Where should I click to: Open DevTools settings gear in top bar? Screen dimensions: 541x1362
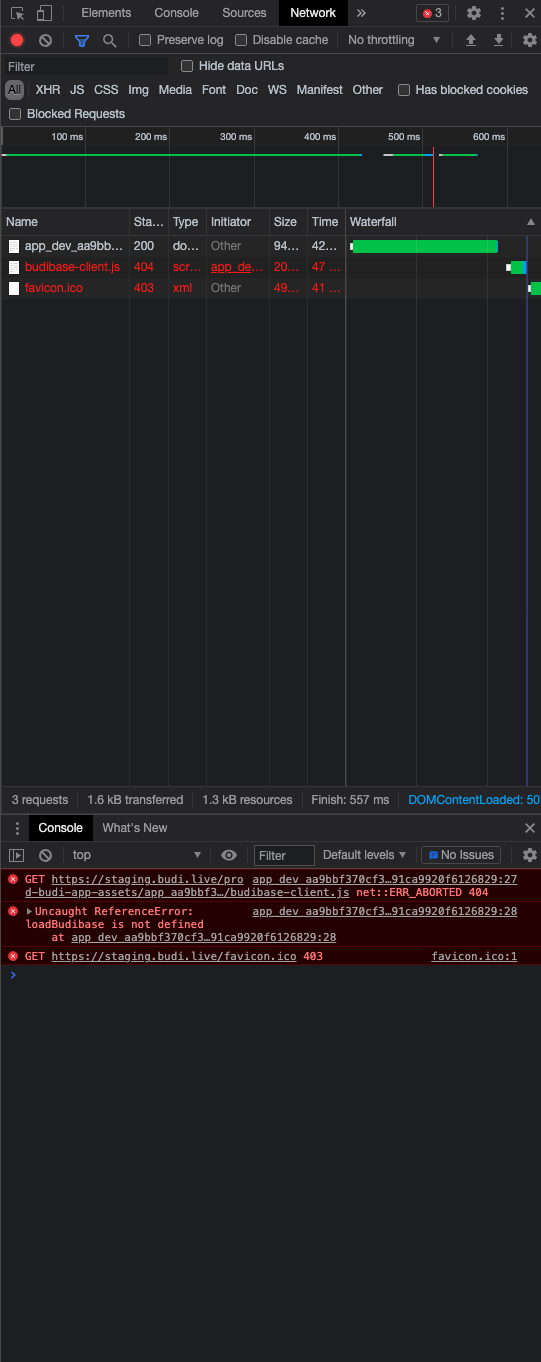(474, 13)
